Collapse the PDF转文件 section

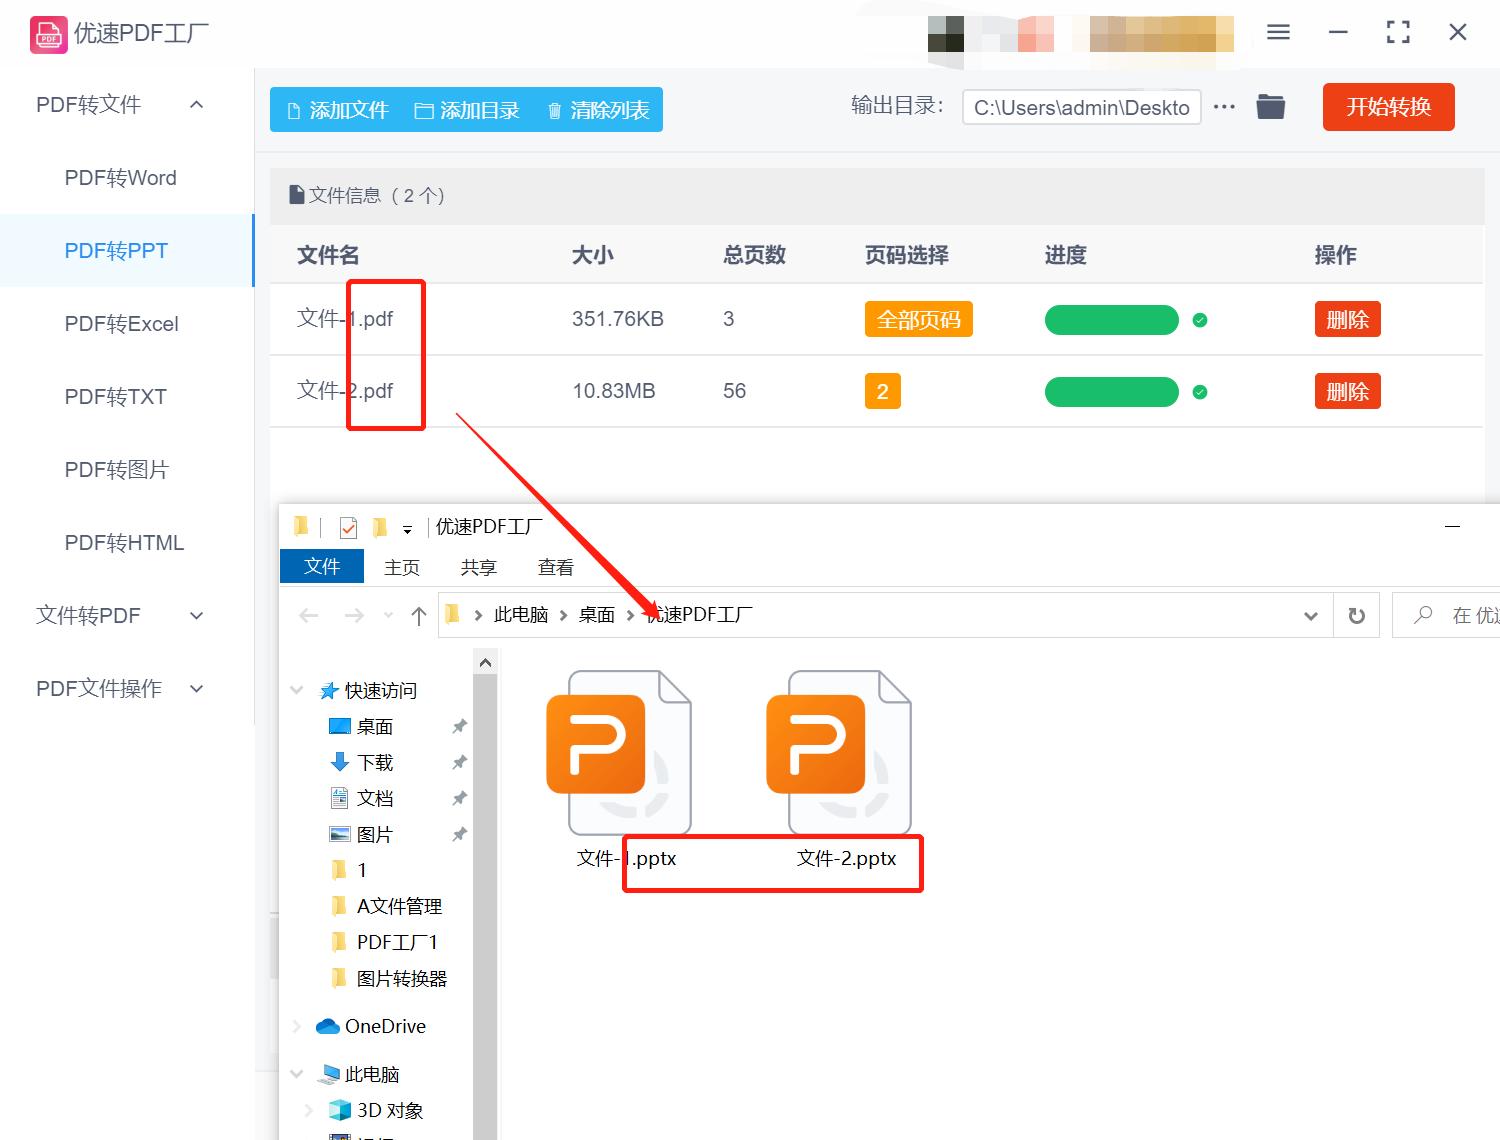coord(196,104)
